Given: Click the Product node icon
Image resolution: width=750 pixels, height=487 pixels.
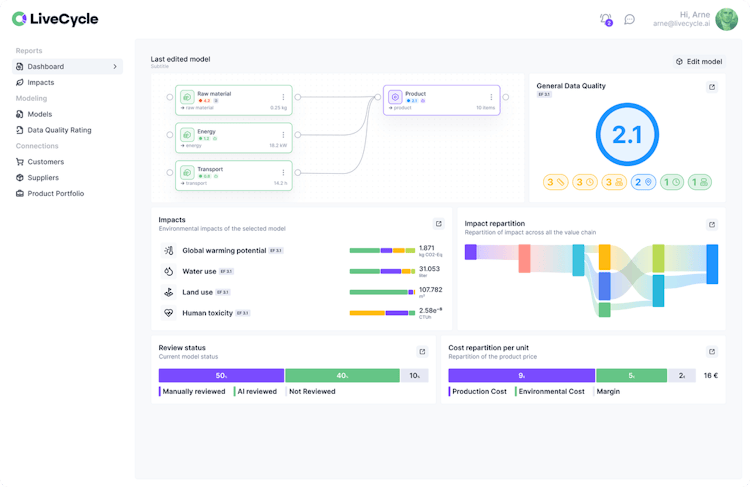Looking at the screenshot, I should click(x=394, y=97).
